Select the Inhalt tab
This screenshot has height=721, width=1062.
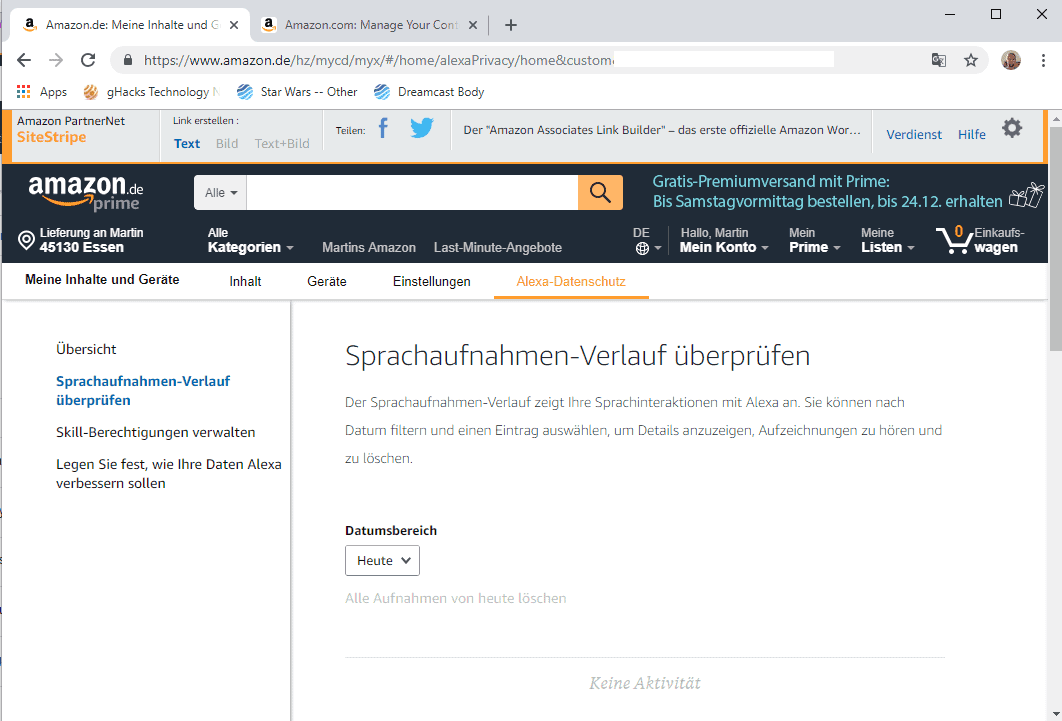point(245,282)
